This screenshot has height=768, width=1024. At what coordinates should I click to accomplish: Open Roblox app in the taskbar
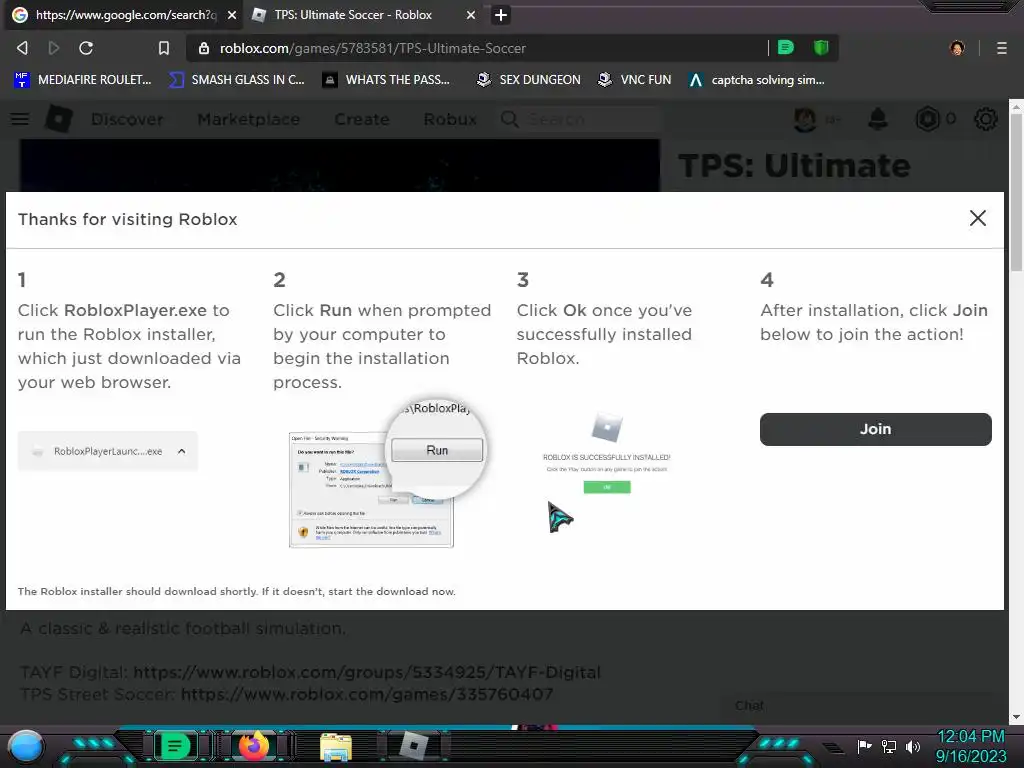point(413,745)
